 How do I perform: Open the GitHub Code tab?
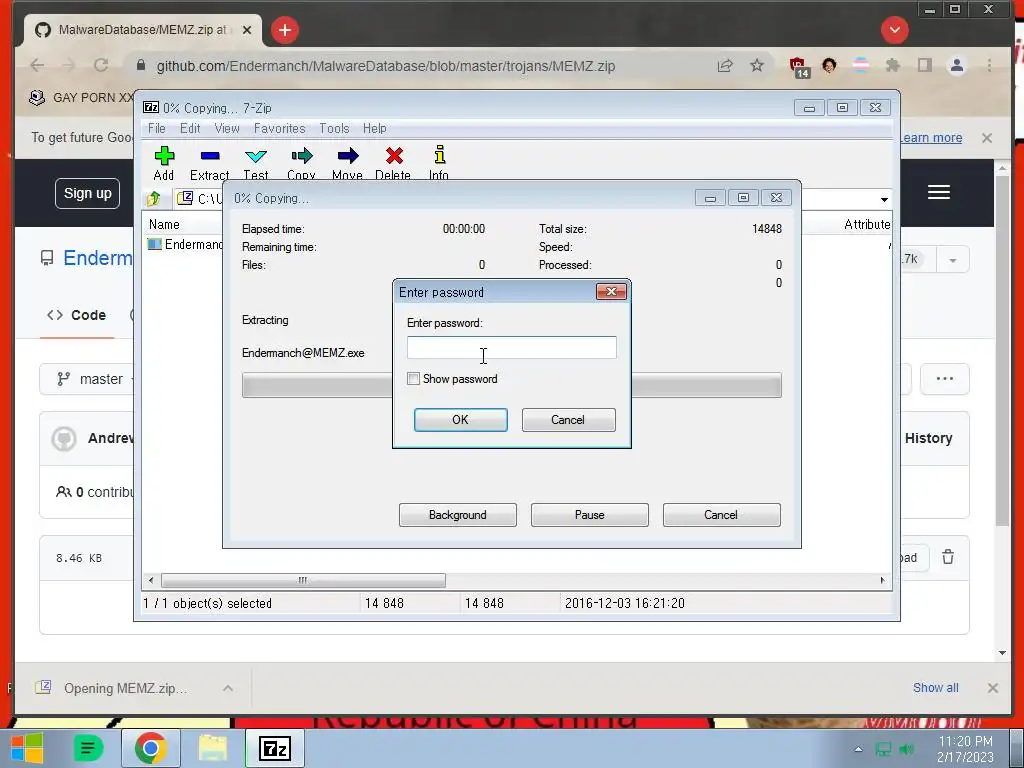pos(77,315)
